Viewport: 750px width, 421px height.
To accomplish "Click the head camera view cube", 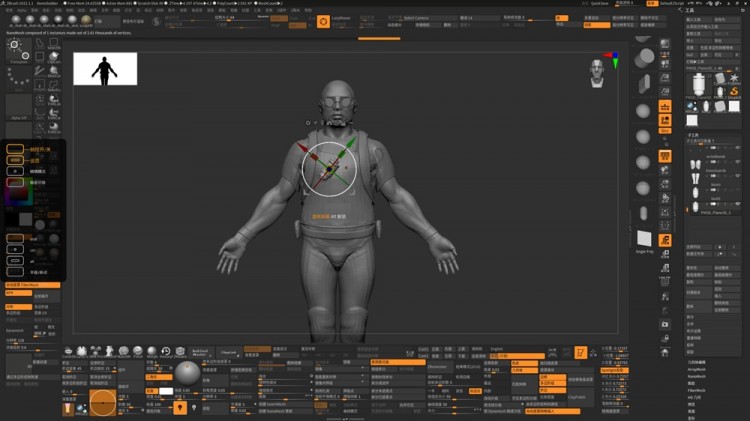I will [x=596, y=74].
